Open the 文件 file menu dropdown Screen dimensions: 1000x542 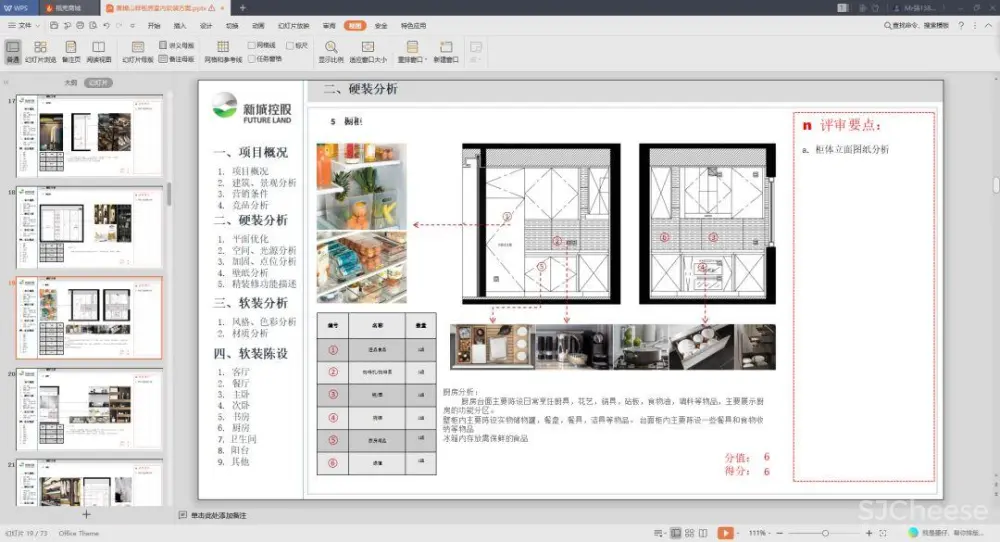point(26,25)
